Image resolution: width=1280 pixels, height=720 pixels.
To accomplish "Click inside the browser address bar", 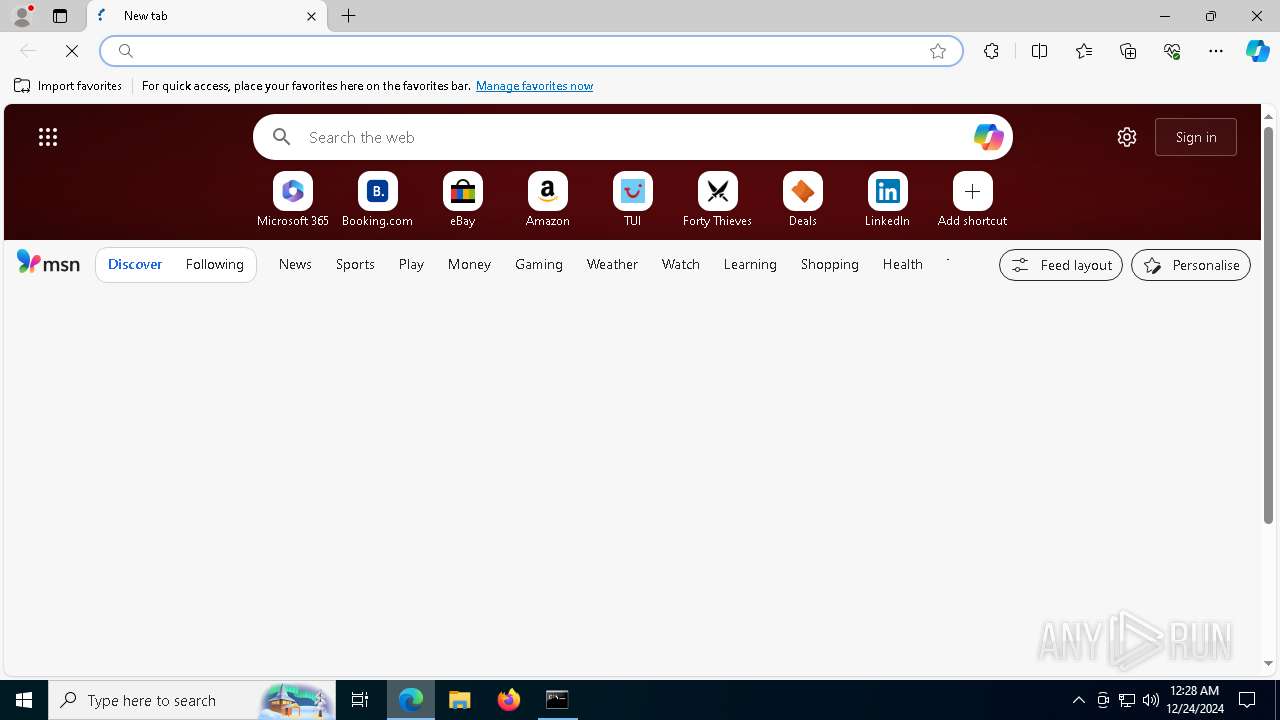I will click(x=530, y=51).
